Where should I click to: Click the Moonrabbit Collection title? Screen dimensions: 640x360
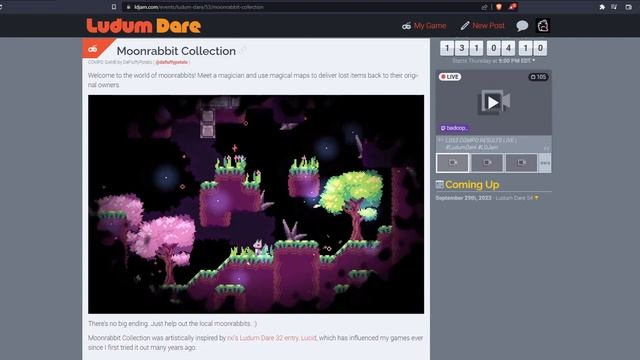pos(176,51)
